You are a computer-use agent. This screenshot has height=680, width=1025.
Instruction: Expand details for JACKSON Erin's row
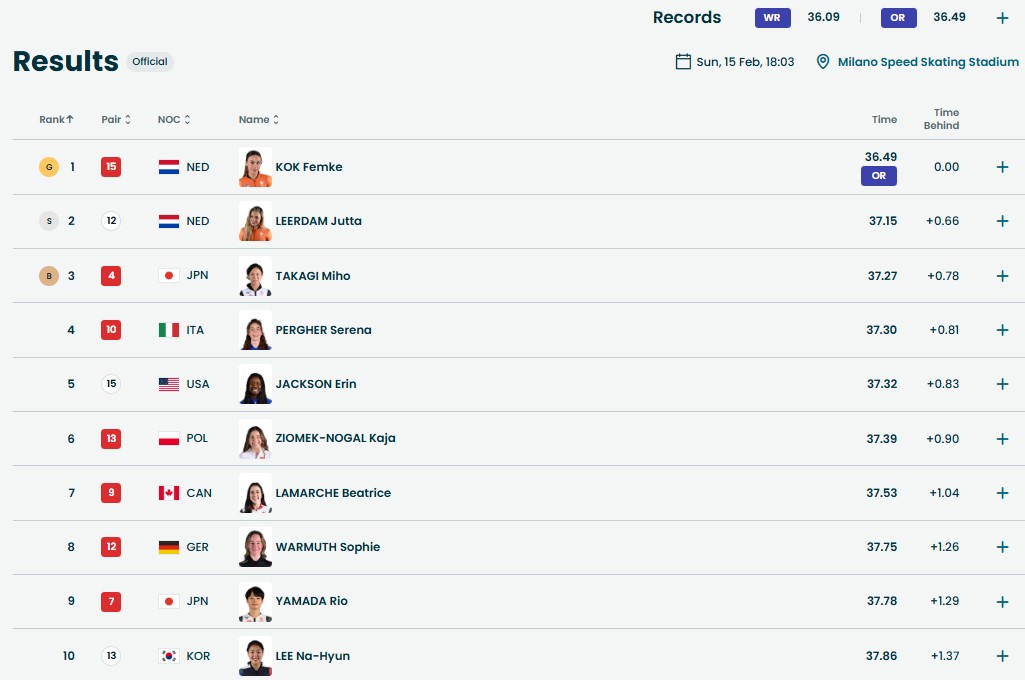(x=1002, y=384)
